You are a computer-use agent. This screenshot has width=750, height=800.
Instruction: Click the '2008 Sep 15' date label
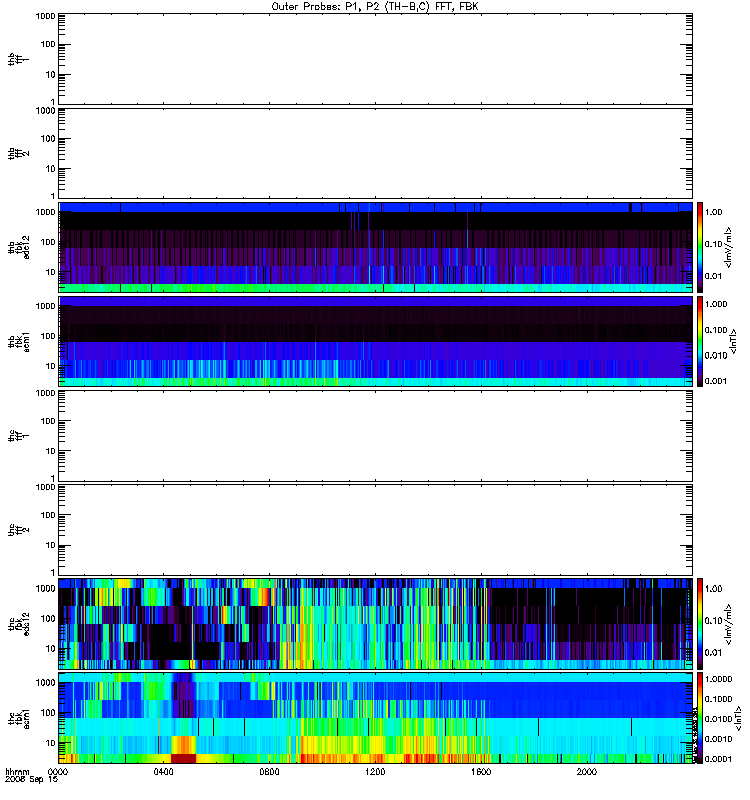click(x=31, y=780)
